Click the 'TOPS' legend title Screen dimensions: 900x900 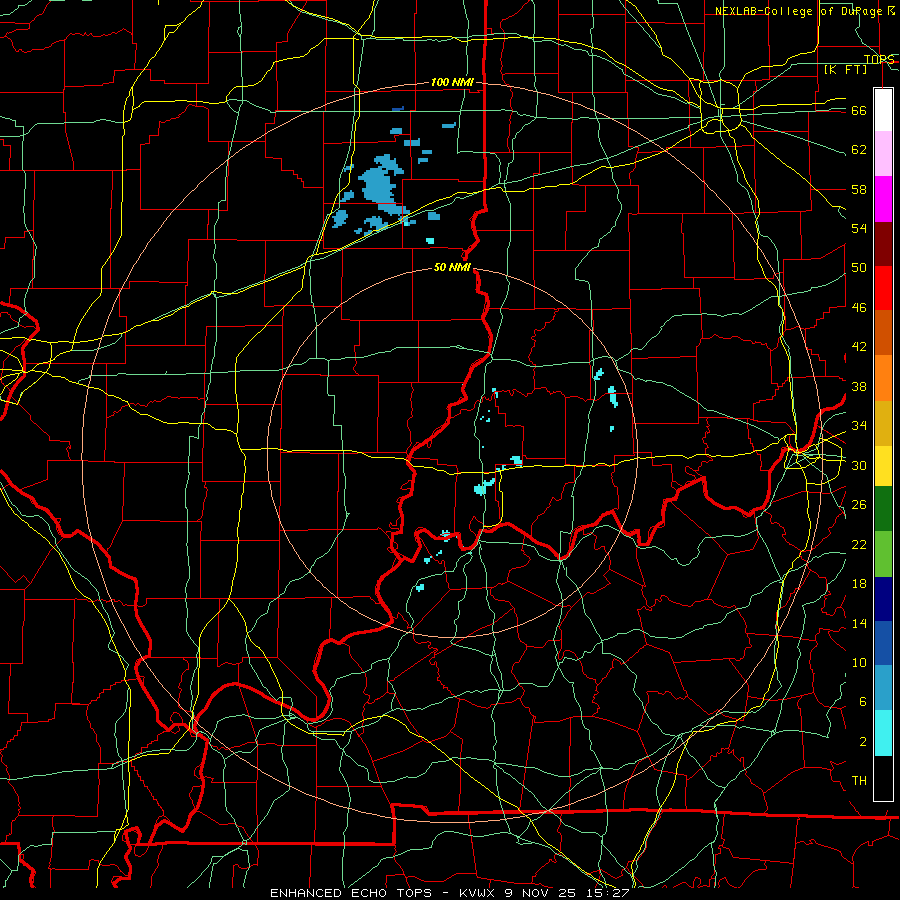click(879, 59)
